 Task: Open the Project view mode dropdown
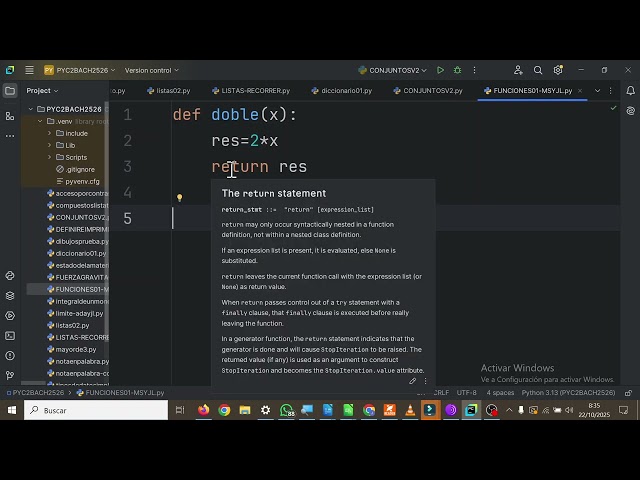[x=42, y=91]
